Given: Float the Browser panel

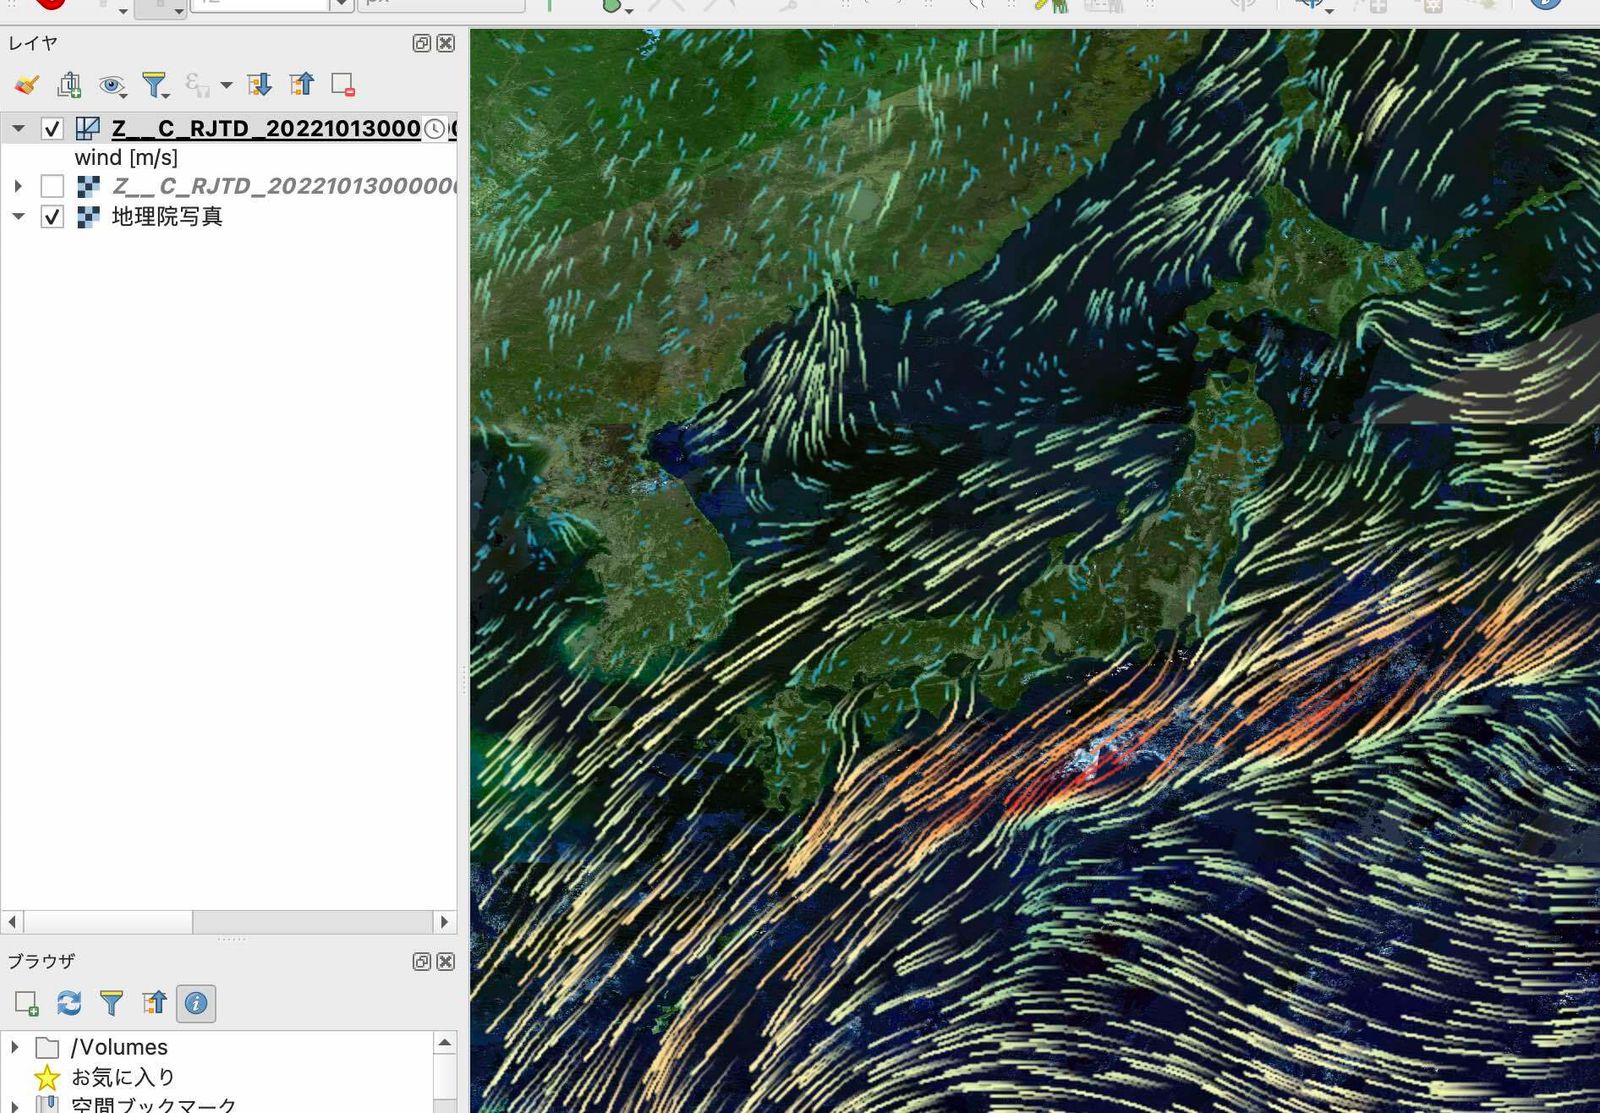Looking at the screenshot, I should point(422,961).
